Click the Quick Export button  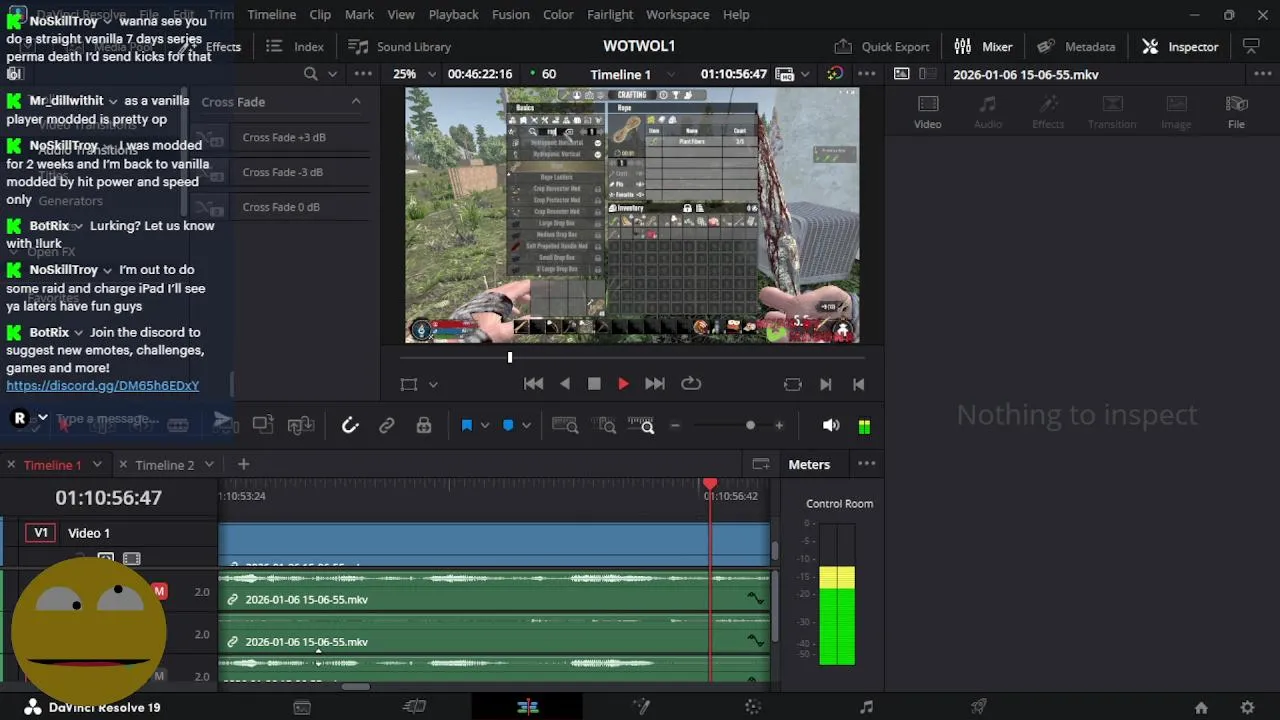pyautogui.click(x=881, y=46)
